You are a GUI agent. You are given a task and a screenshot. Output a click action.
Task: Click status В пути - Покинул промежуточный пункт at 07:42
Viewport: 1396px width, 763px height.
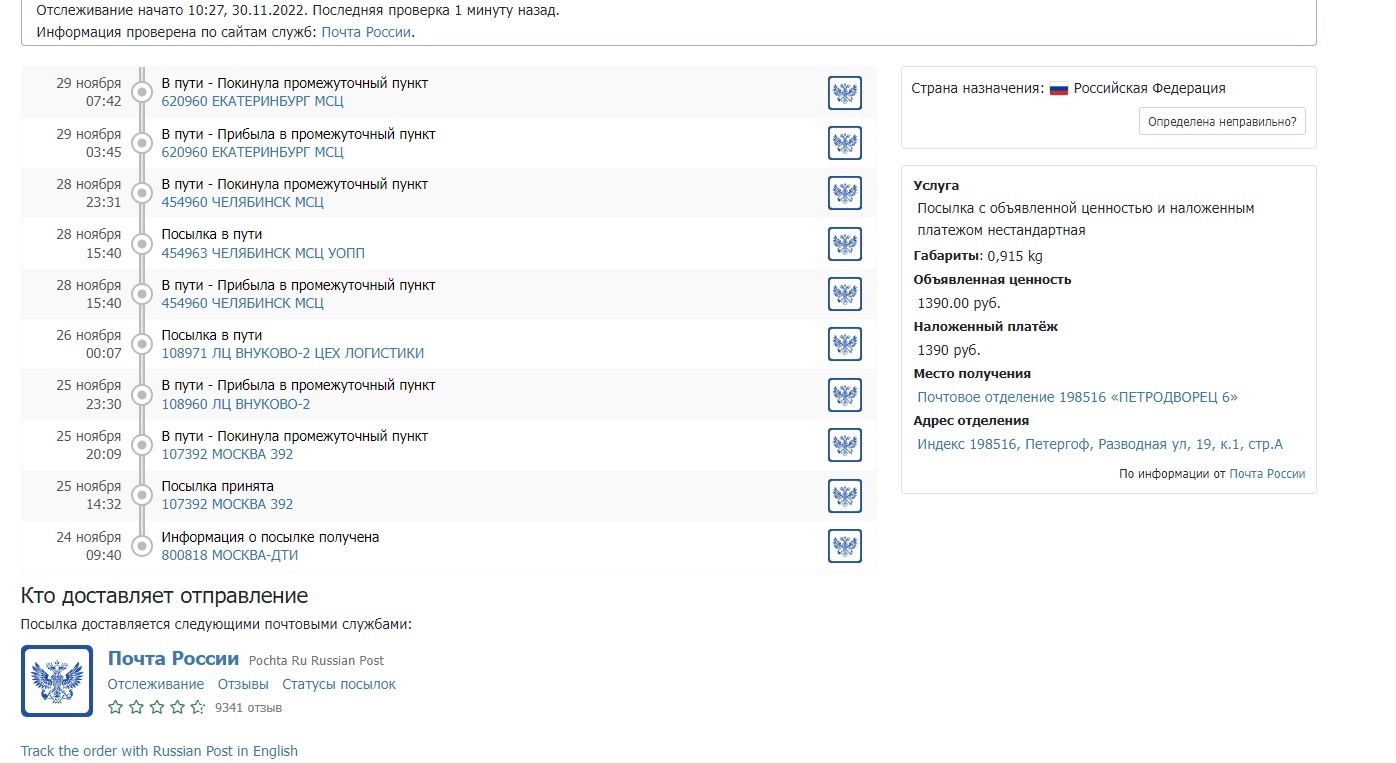pos(295,83)
